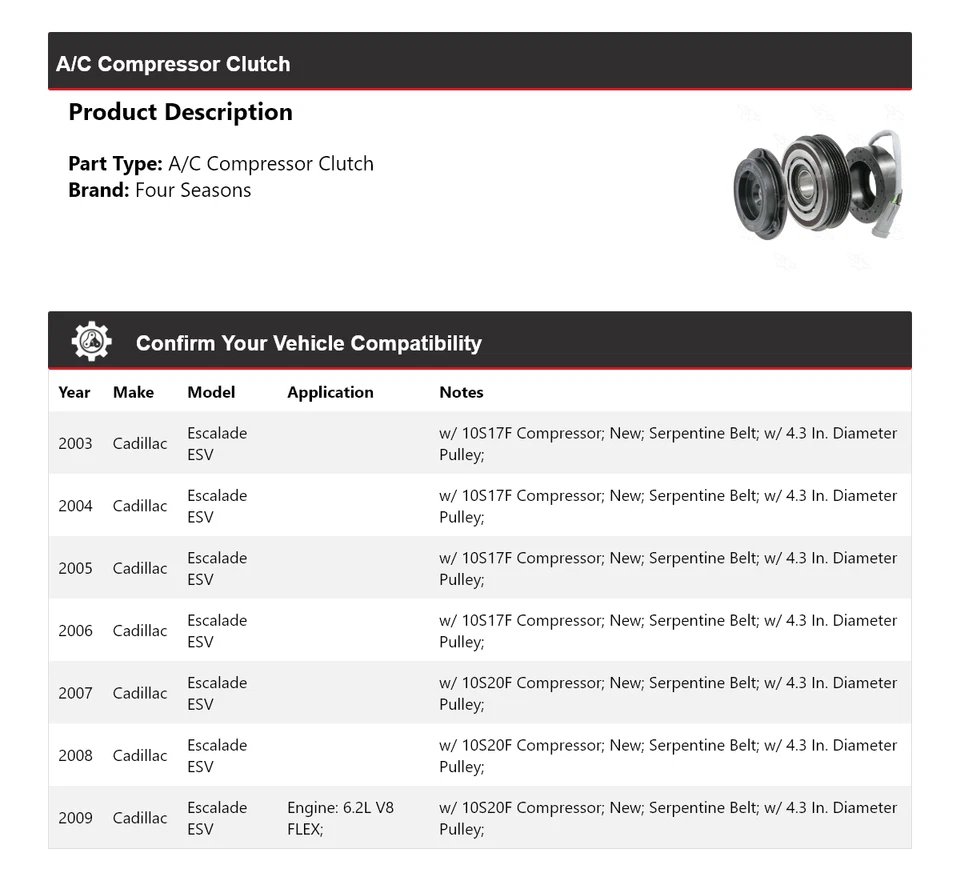Click the Notes column header
Viewport: 960px width, 881px height.
(x=461, y=392)
